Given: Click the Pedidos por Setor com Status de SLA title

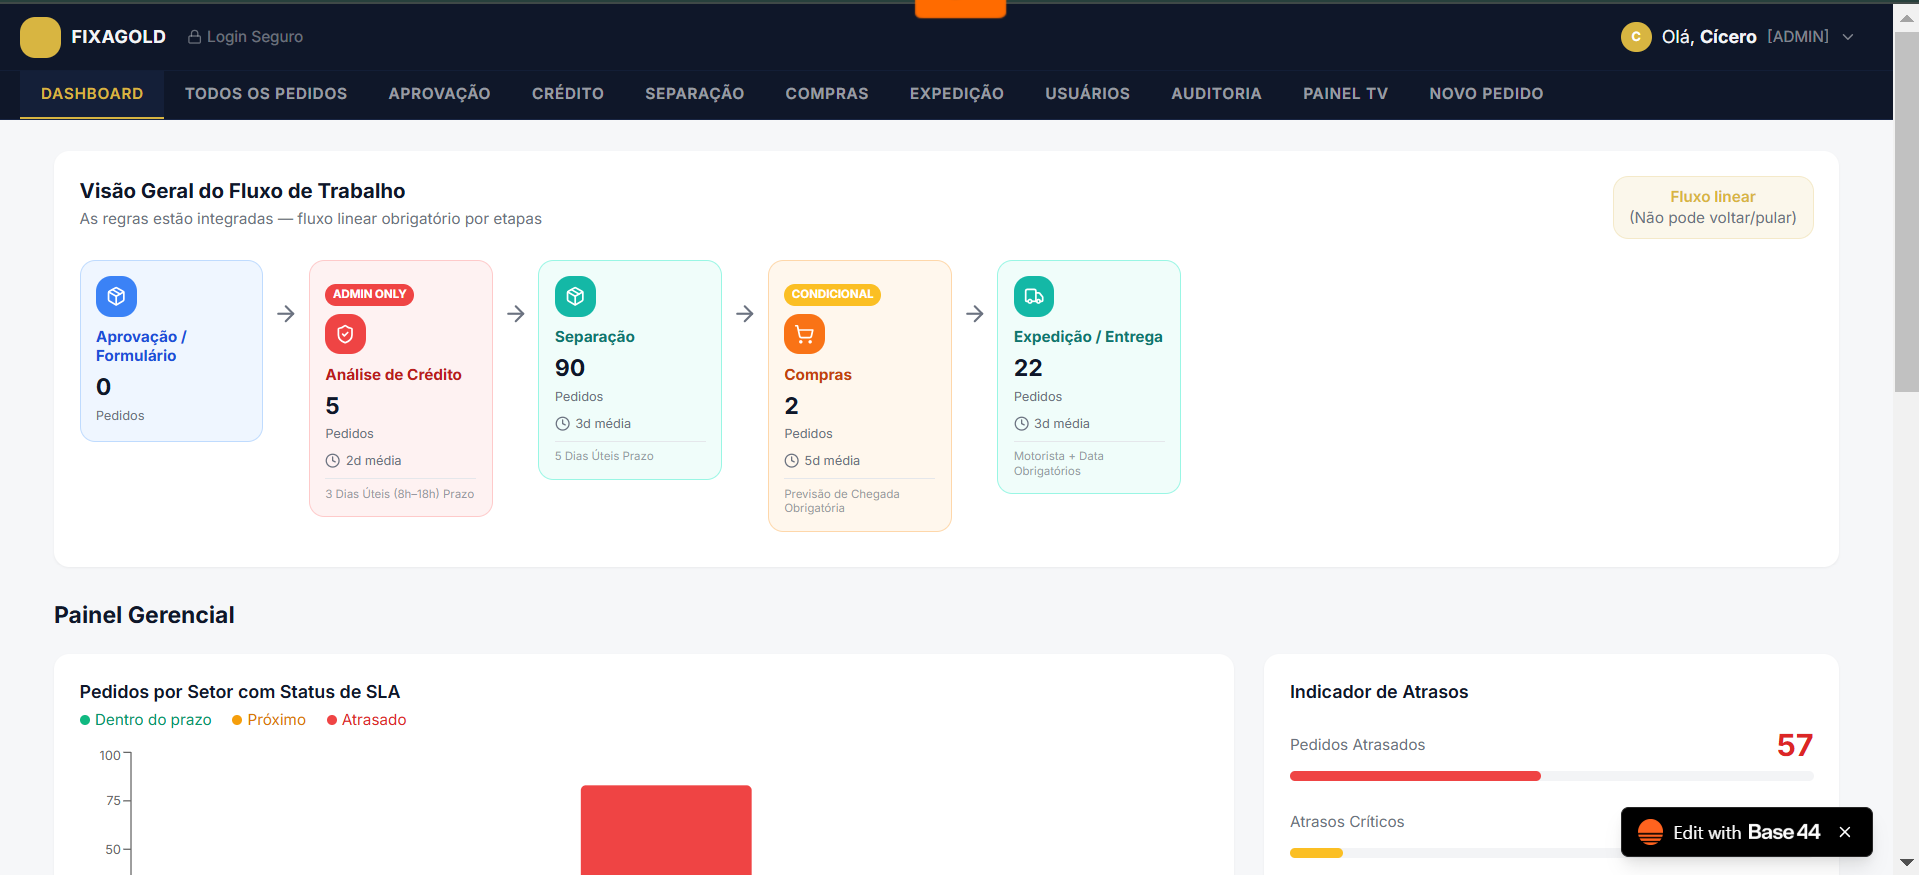Looking at the screenshot, I should click(240, 692).
